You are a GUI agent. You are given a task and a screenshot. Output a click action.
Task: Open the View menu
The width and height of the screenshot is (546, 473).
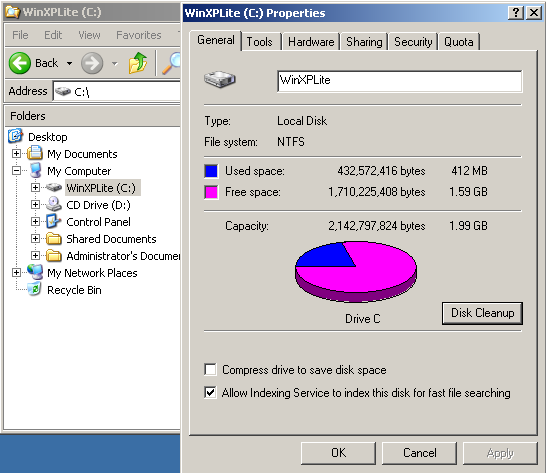[x=89, y=35]
